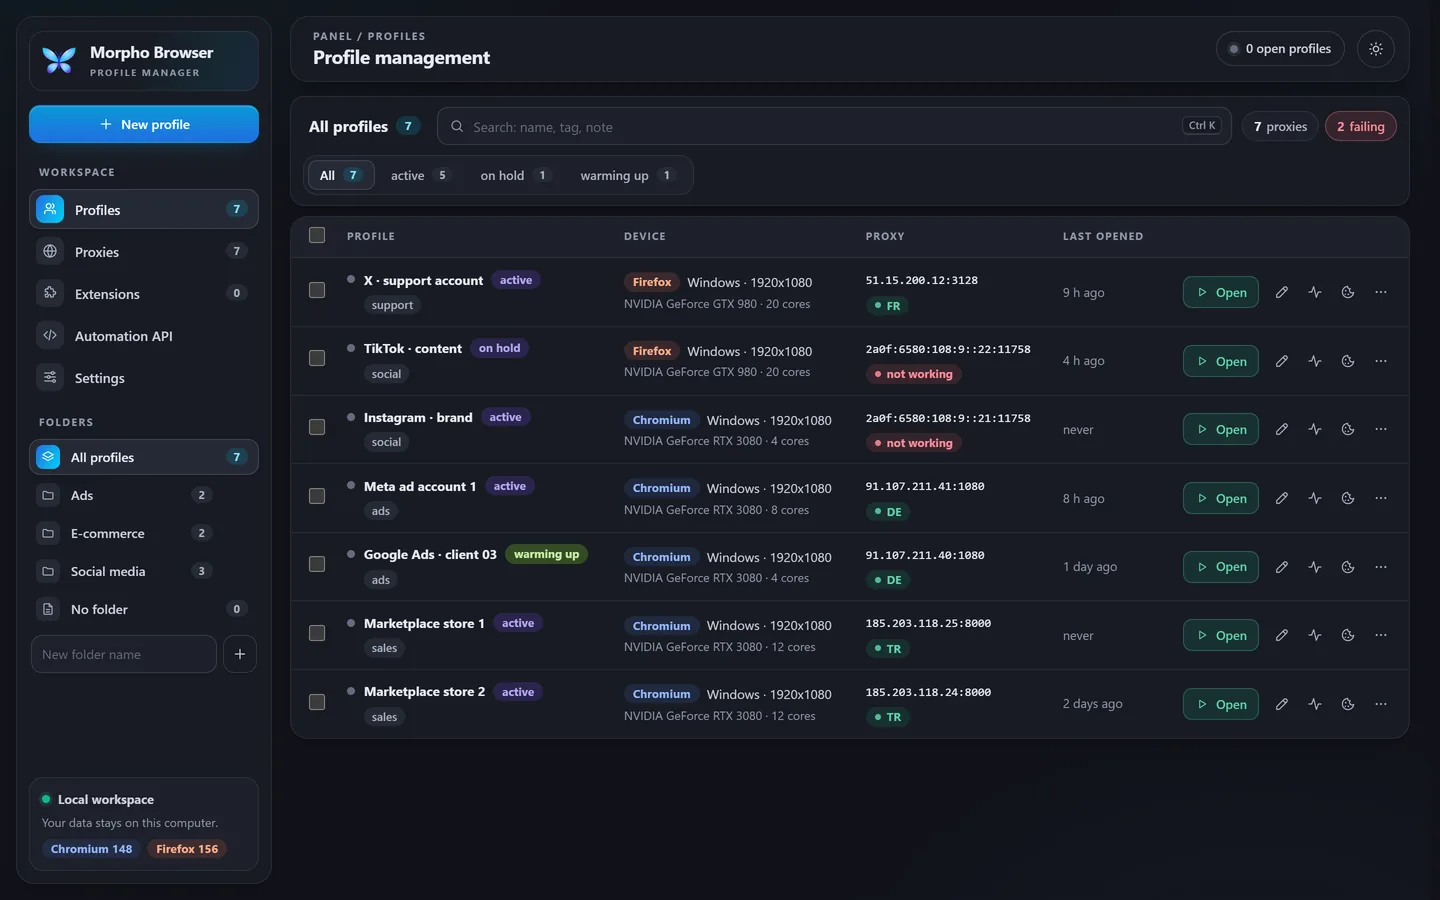
Task: Switch to the active filter tab
Action: click(419, 175)
